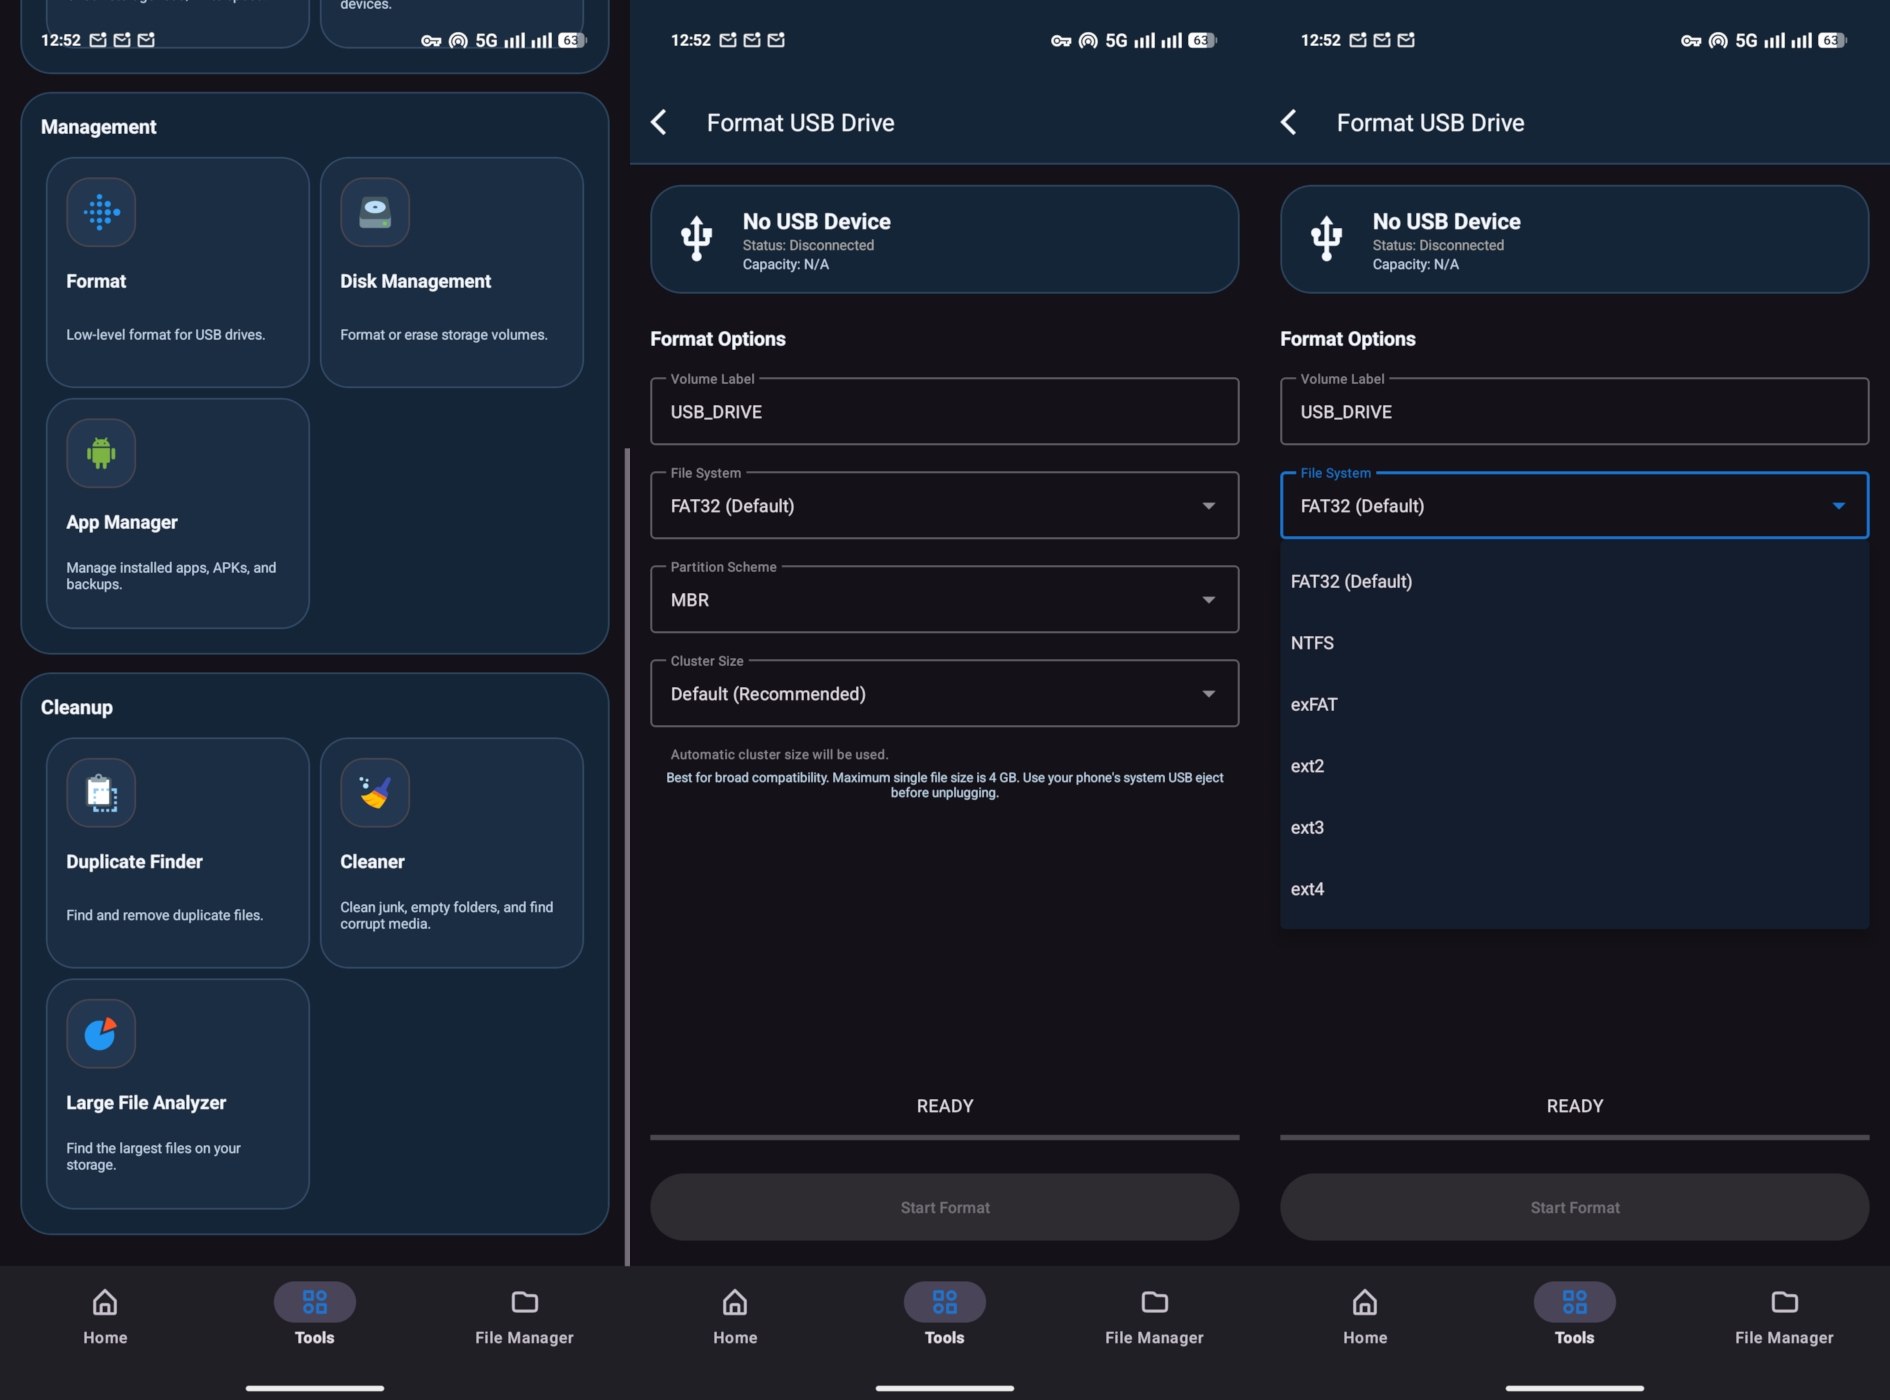Switch to File Manager tab under the Cleanup section

(x=524, y=1315)
